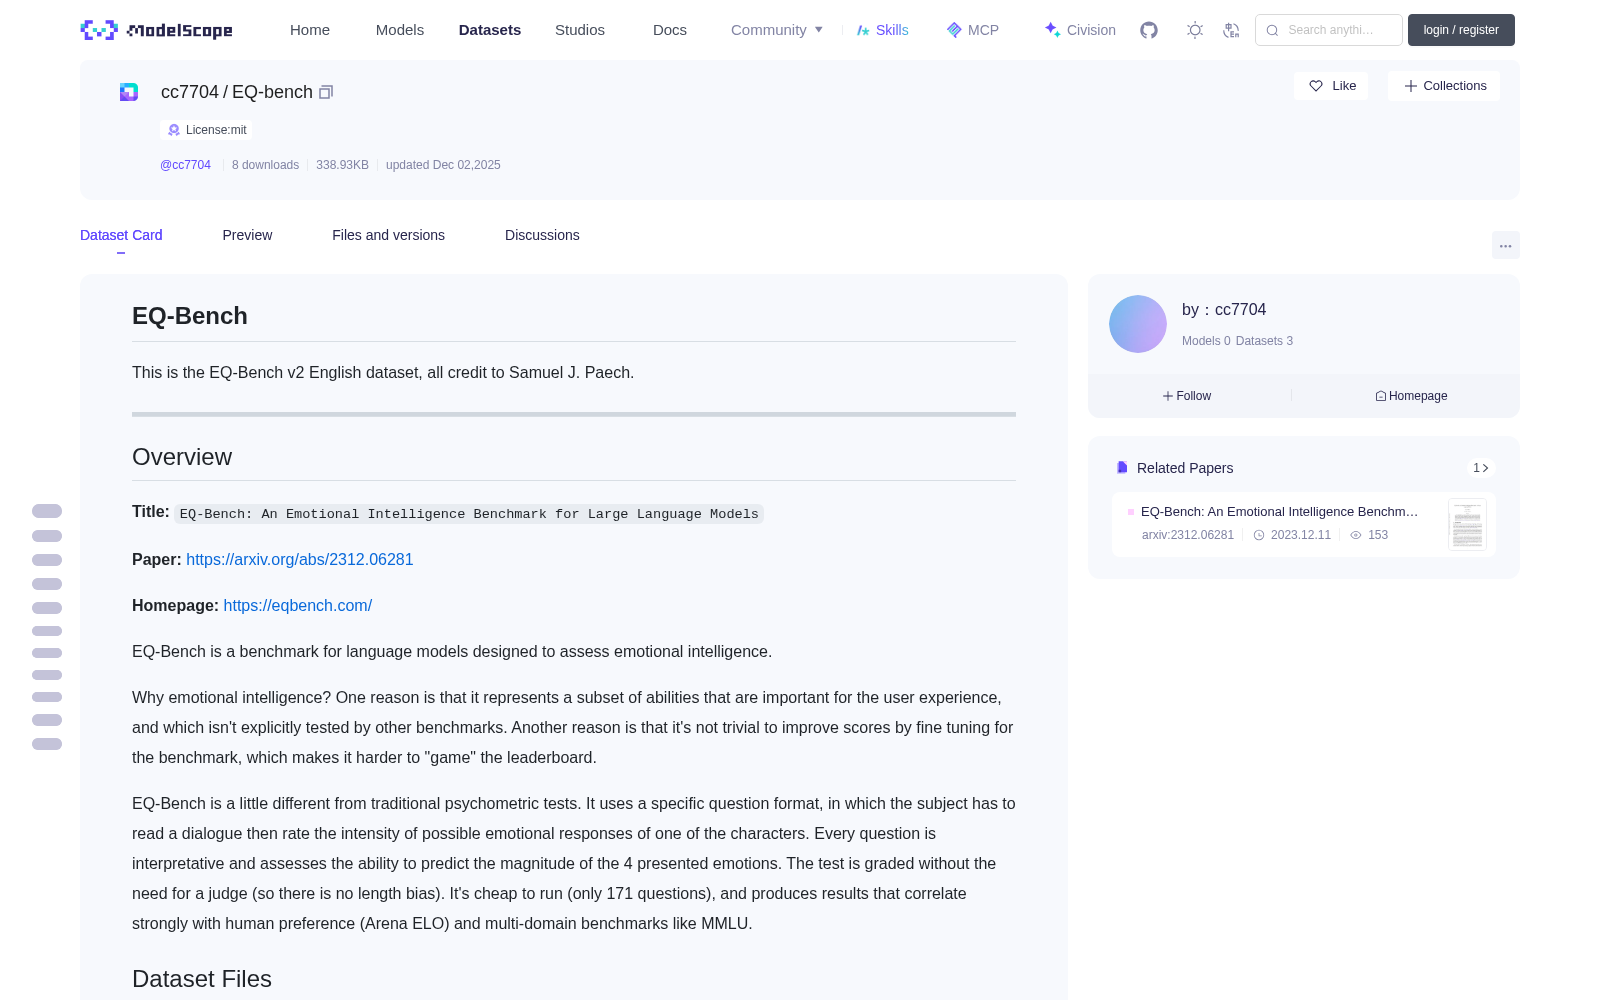Click the ModelScope logo
The image size is (1600, 1000).
157,30
